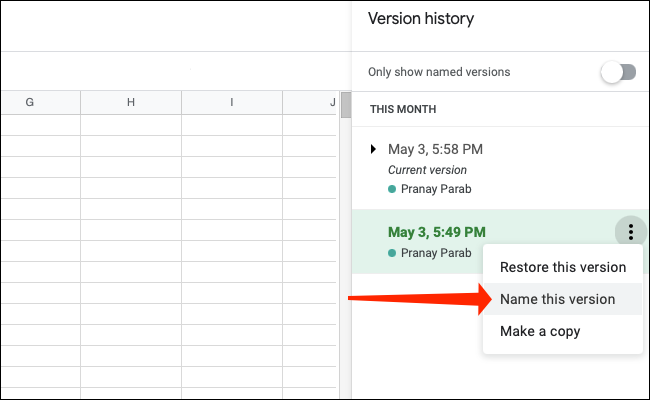Viewport: 650px width, 400px height.
Task: Click the Version history panel title
Action: (421, 19)
